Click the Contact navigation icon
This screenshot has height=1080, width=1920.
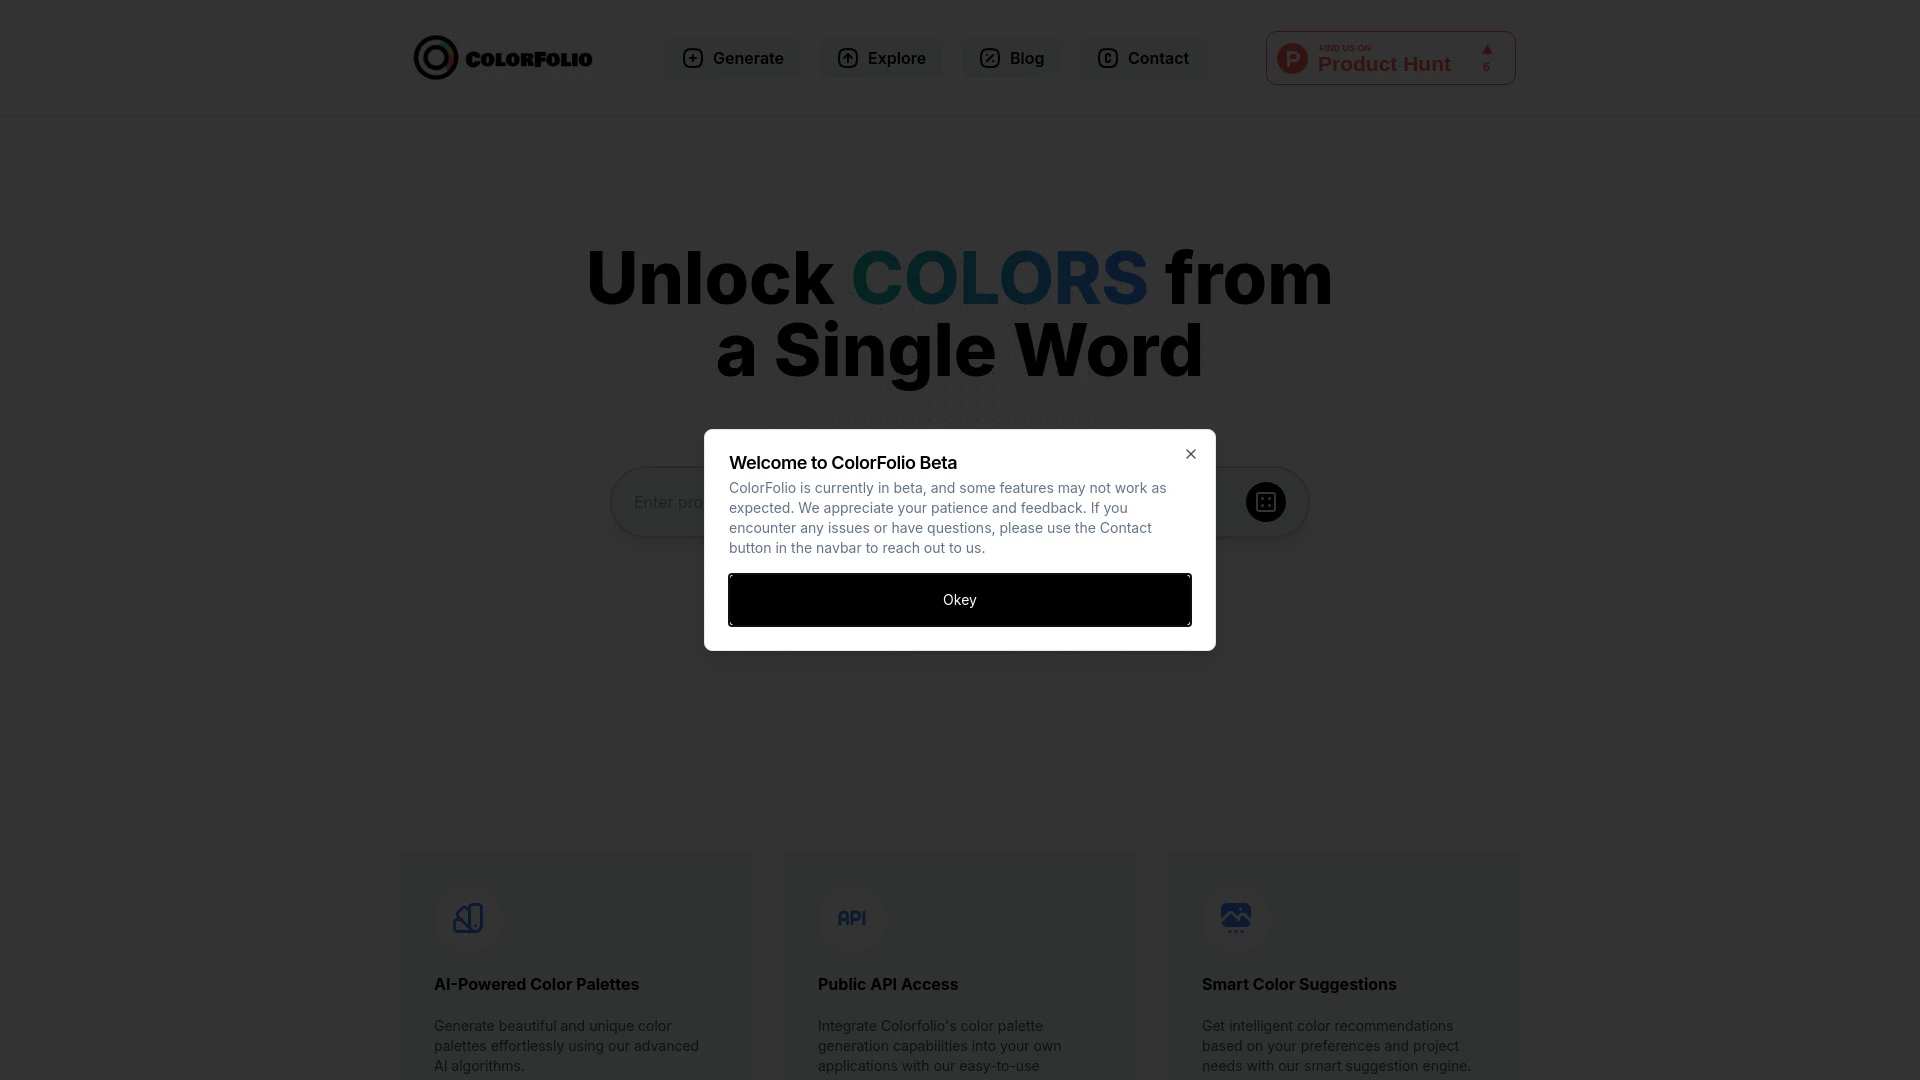1108,57
